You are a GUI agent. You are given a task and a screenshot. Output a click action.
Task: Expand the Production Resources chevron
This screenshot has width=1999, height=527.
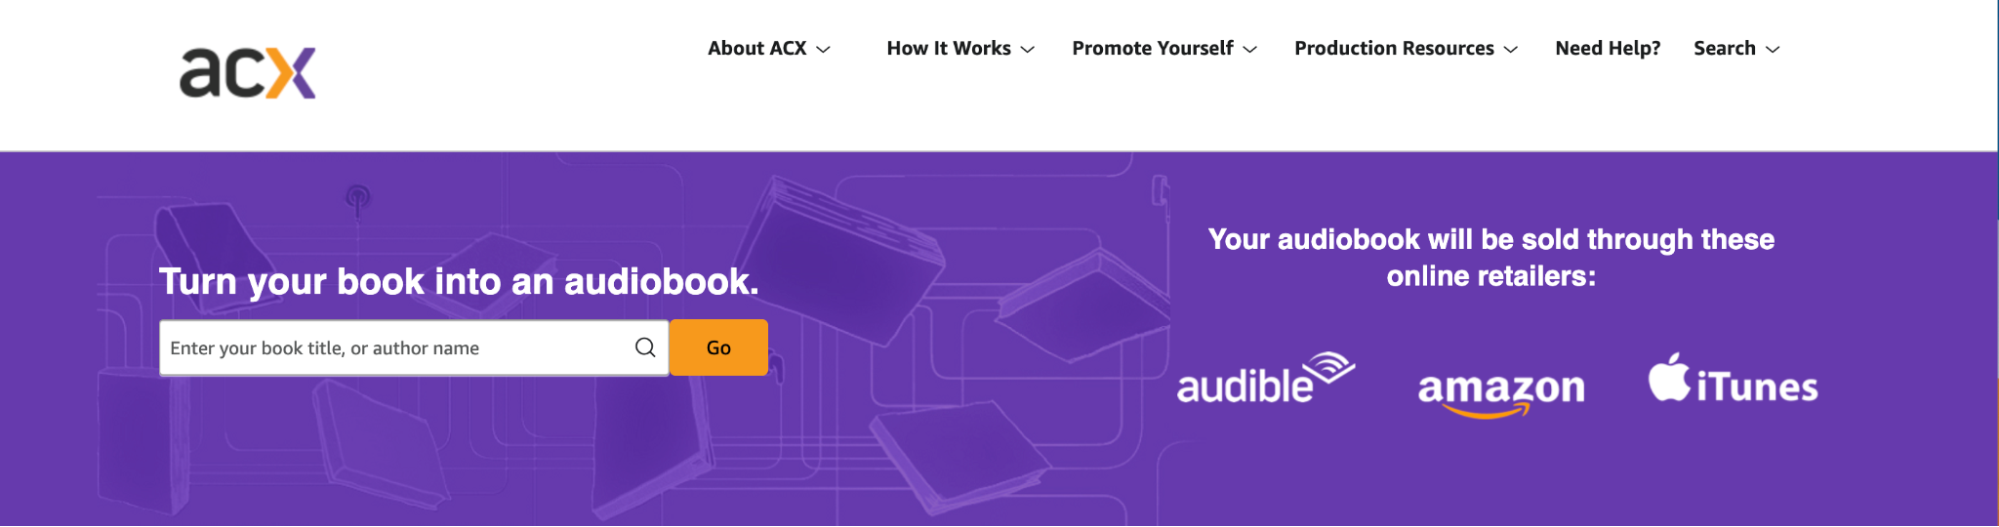pos(1510,49)
